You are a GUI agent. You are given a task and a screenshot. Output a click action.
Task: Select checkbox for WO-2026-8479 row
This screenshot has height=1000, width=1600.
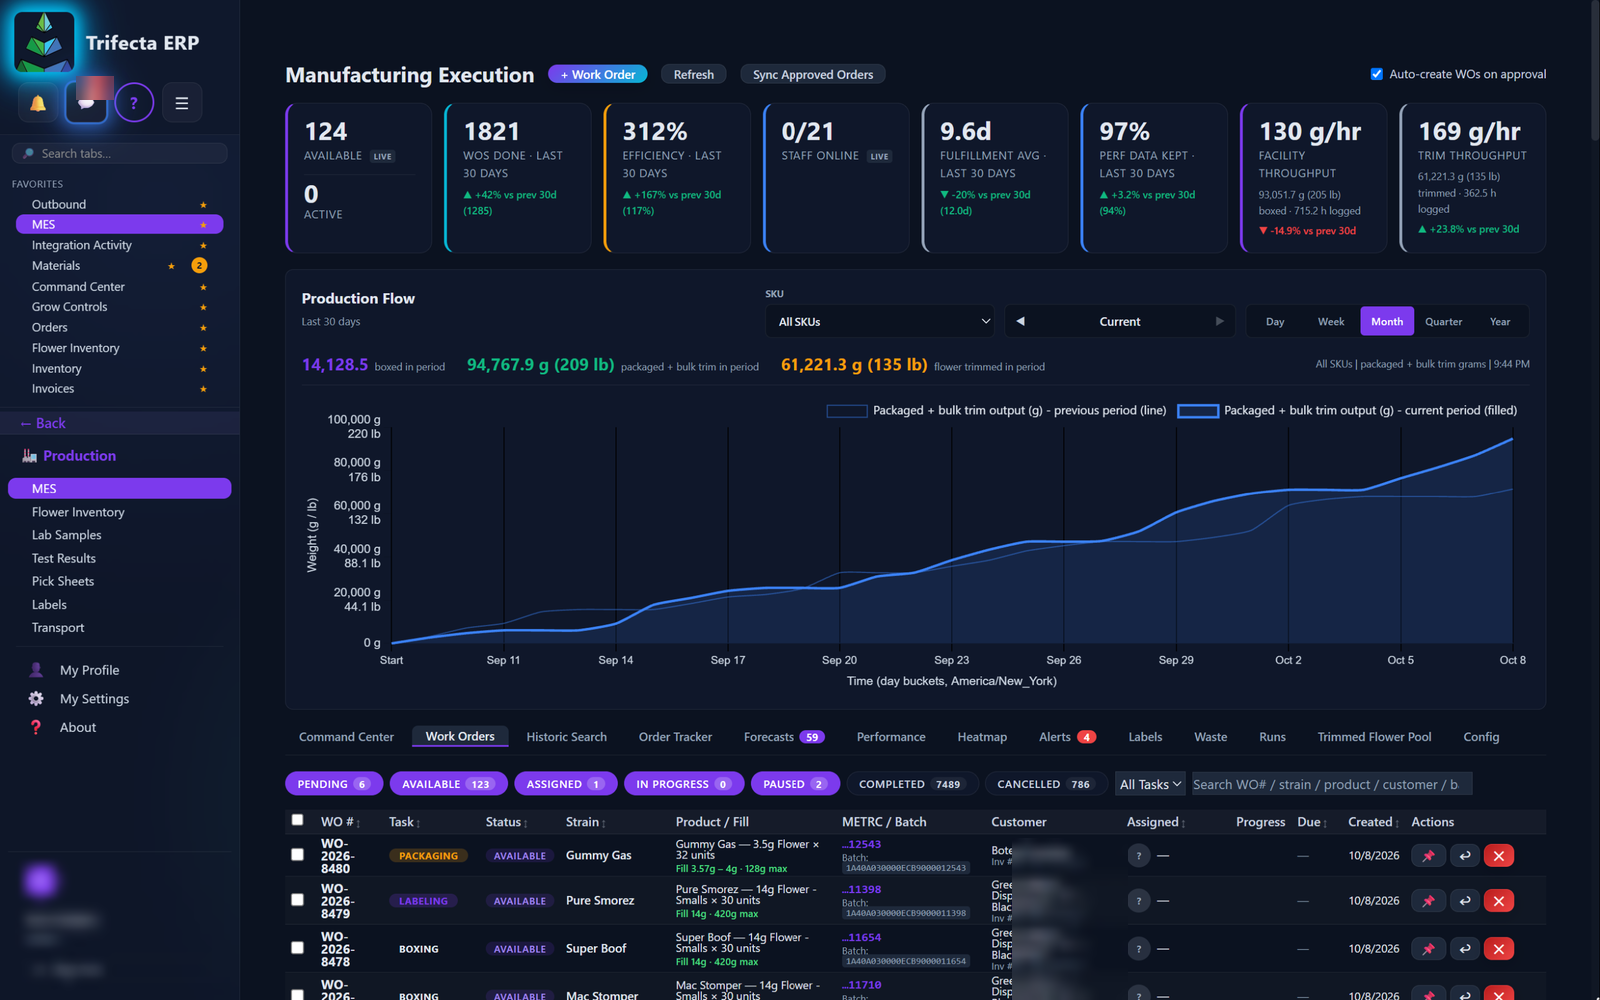(297, 900)
